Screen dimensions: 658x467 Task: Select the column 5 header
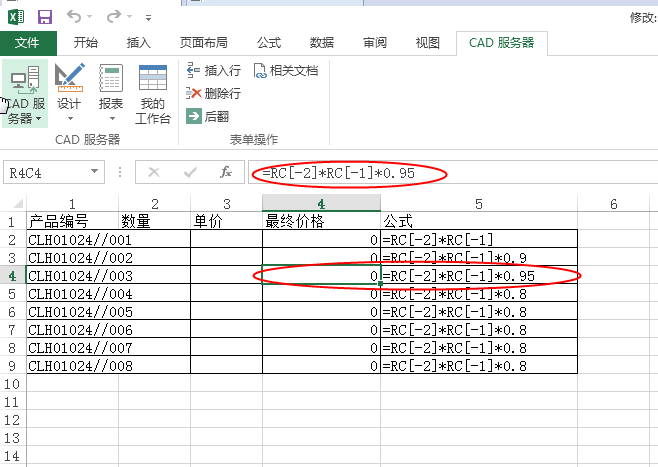point(479,204)
